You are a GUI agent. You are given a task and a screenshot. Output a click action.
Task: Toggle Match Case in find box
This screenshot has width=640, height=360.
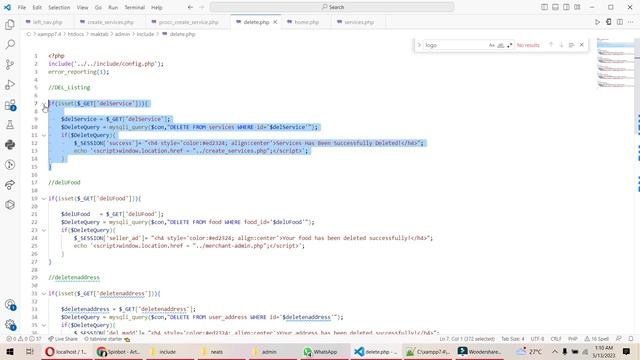click(491, 45)
